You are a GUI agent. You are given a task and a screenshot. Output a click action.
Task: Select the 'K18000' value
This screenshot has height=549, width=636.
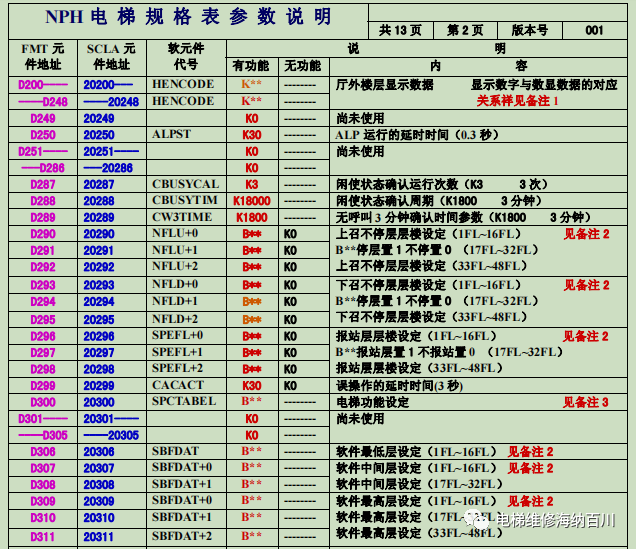pyautogui.click(x=251, y=201)
